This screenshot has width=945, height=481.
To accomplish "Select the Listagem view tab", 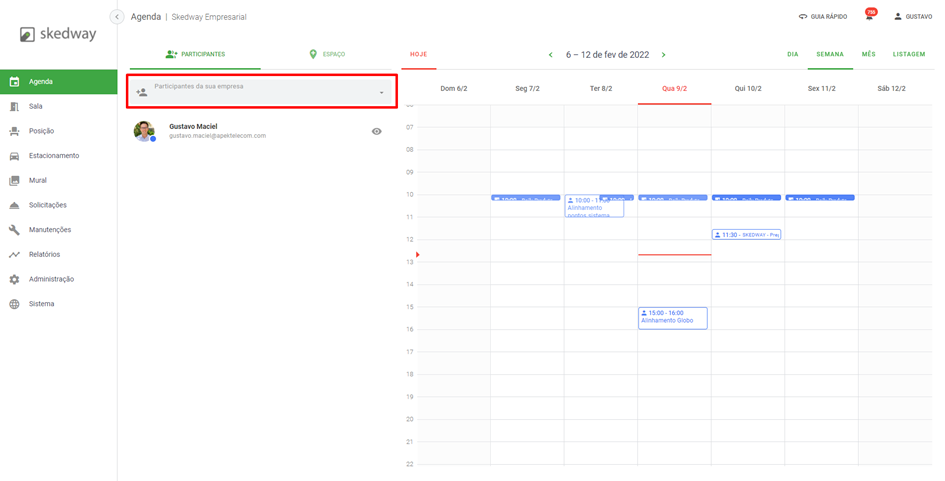I will pyautogui.click(x=908, y=54).
